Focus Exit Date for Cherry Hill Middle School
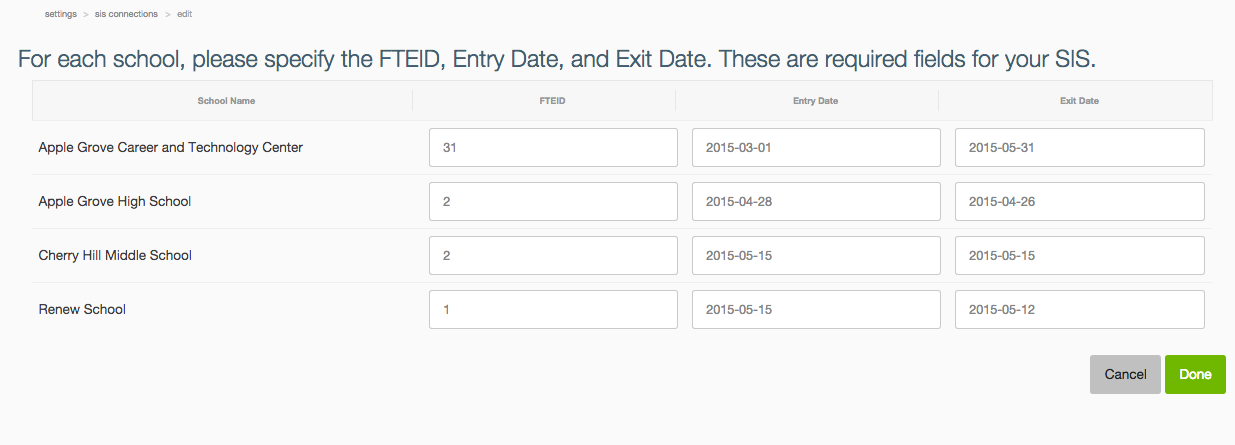Image resolution: width=1235 pixels, height=445 pixels. 1079,255
